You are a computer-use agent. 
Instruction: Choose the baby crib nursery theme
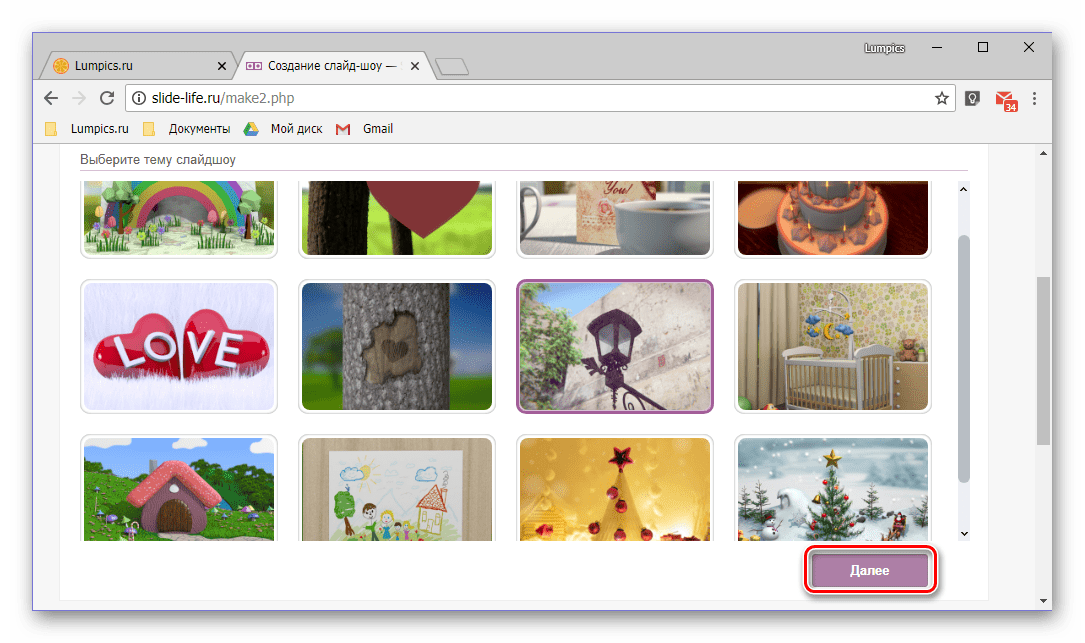832,346
